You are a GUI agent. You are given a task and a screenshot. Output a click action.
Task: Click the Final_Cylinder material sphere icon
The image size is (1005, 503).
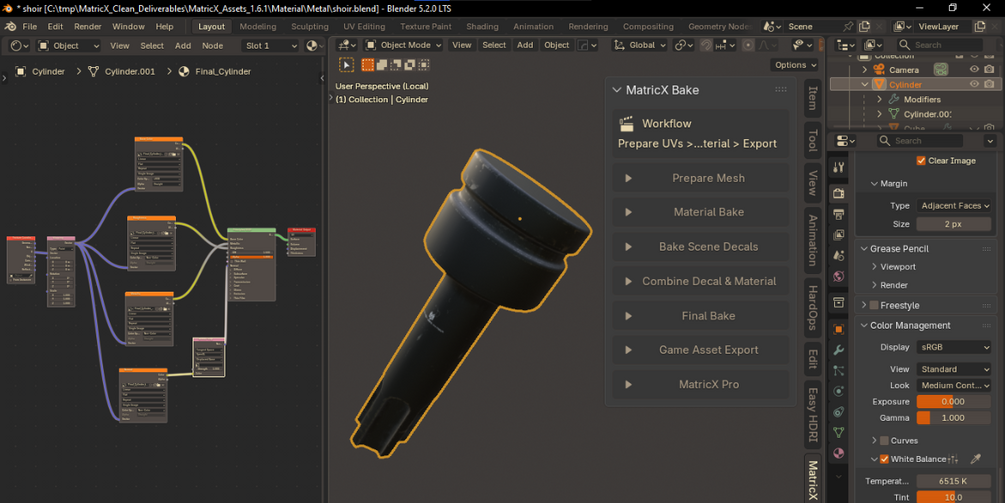click(184, 71)
